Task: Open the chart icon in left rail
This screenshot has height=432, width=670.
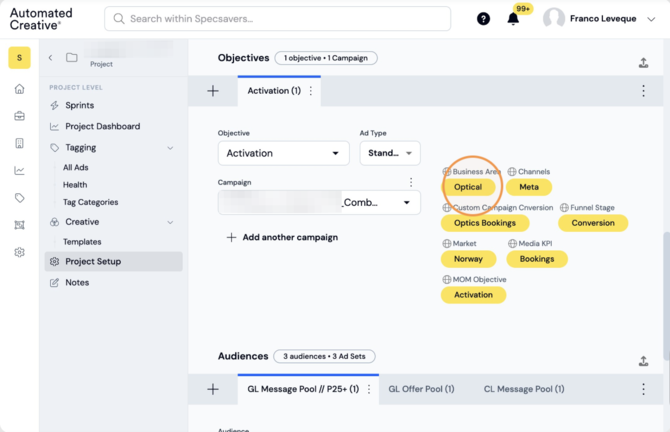Action: point(19,170)
